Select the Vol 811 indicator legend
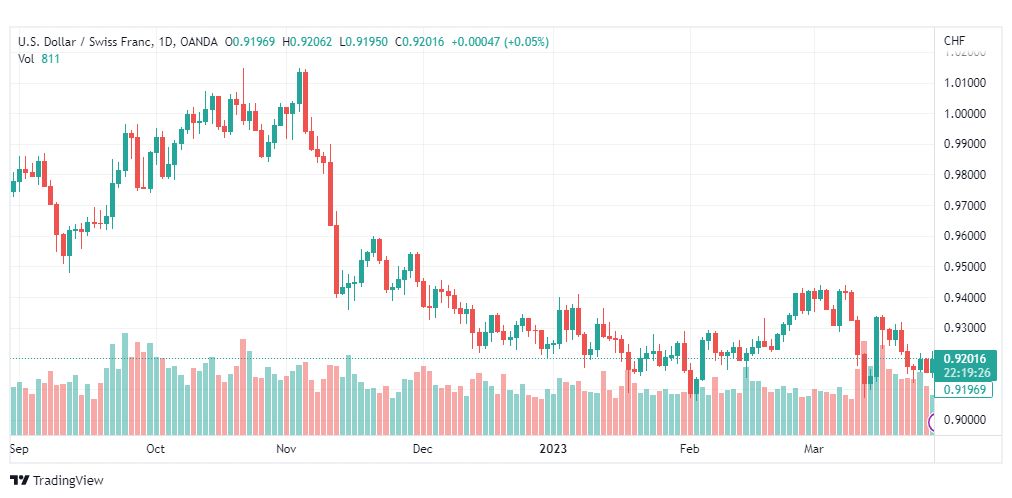The image size is (1012, 498). coord(39,58)
